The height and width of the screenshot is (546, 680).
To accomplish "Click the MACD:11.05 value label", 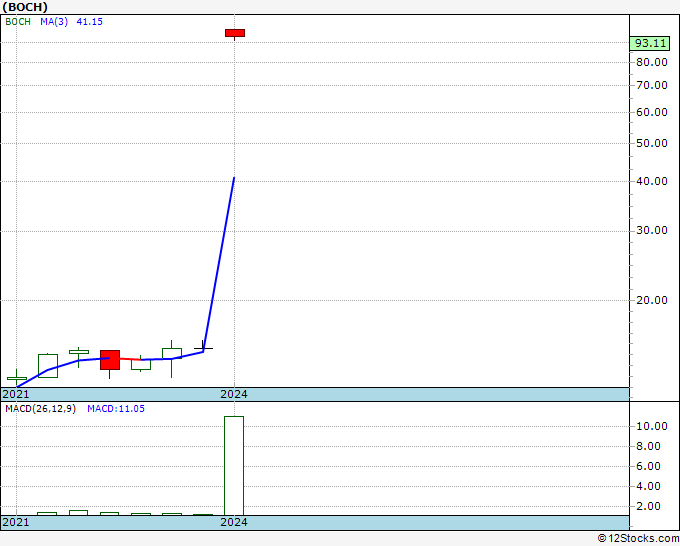I will 116,409.
